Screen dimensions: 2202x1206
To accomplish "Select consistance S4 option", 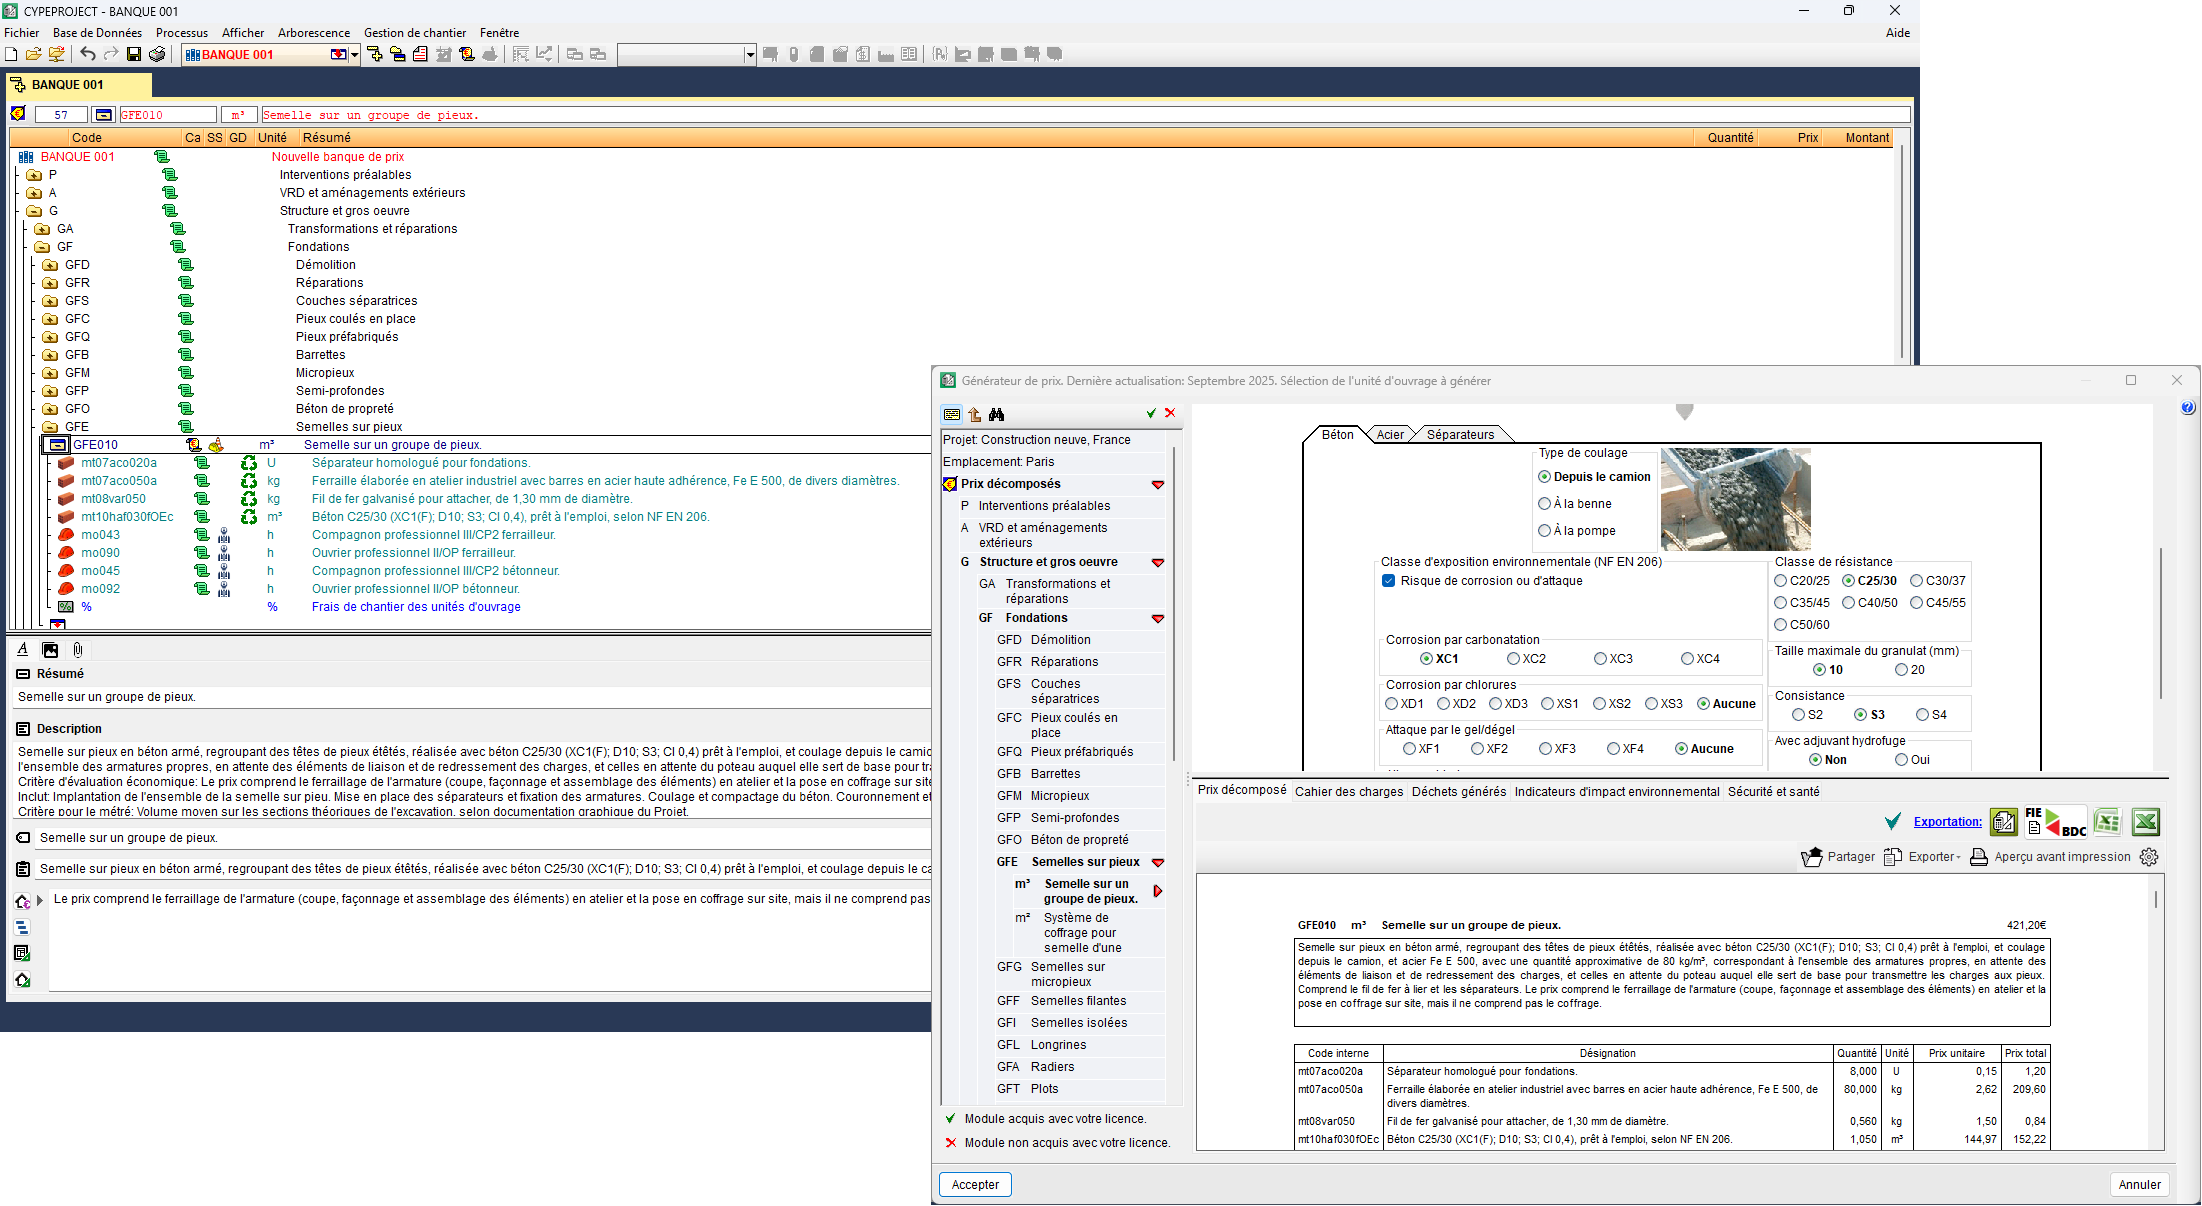I will coord(1922,715).
